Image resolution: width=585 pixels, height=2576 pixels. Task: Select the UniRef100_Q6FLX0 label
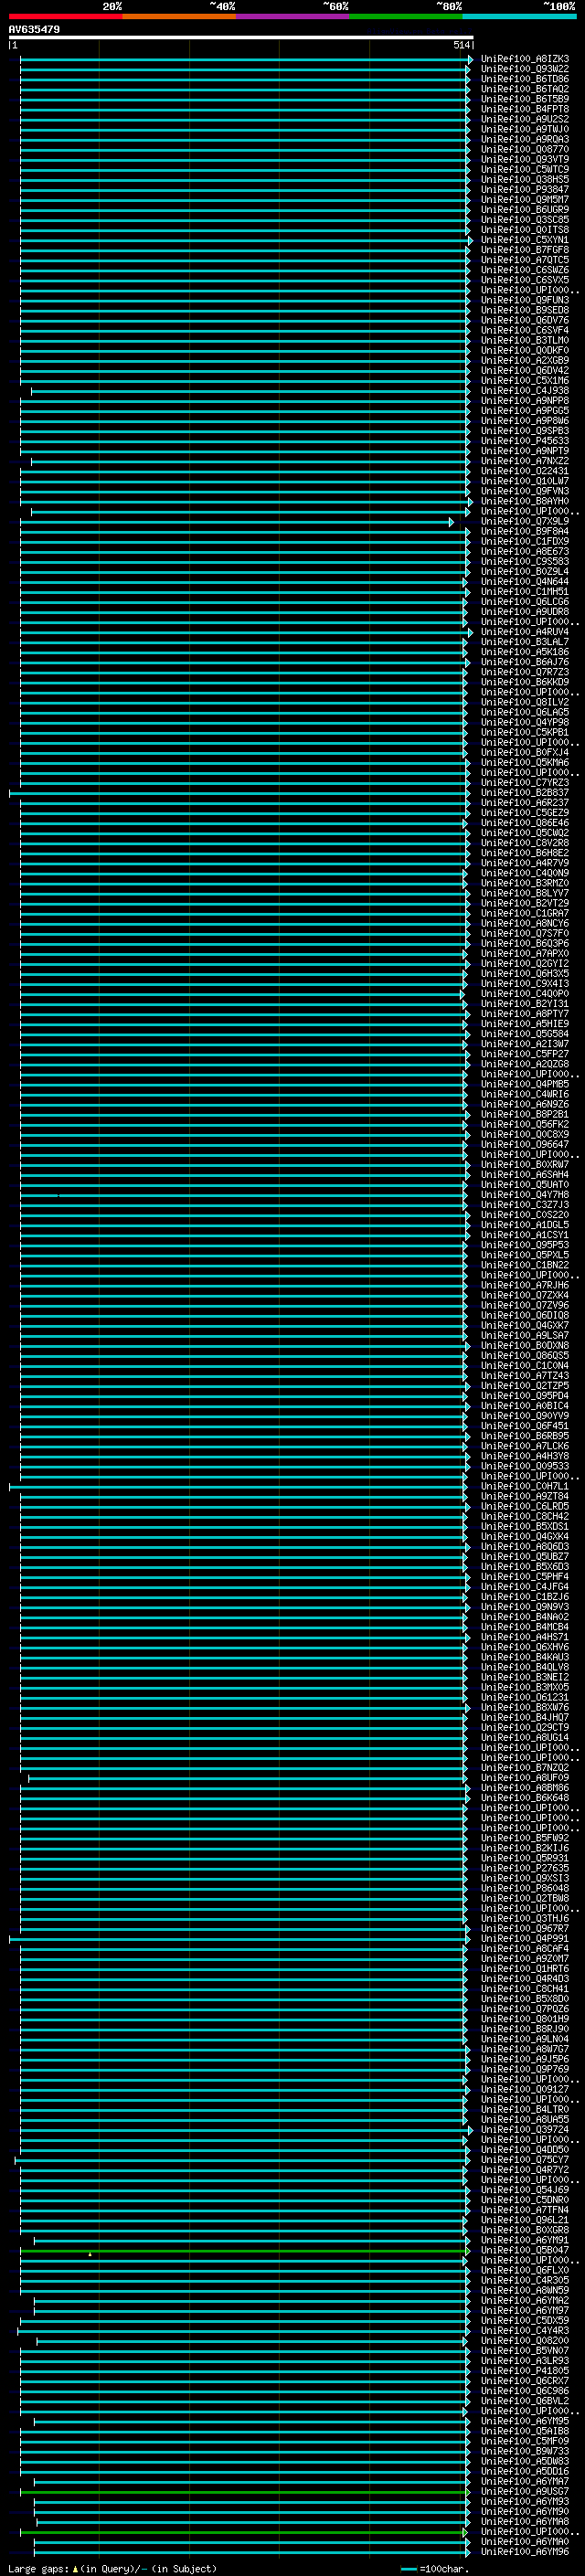[x=525, y=2270]
